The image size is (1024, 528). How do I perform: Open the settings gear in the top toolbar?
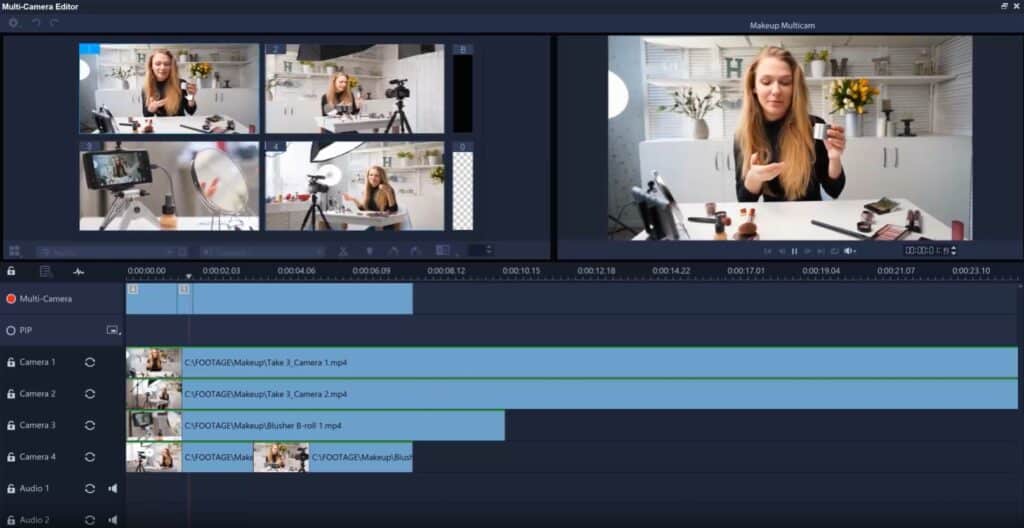click(14, 22)
